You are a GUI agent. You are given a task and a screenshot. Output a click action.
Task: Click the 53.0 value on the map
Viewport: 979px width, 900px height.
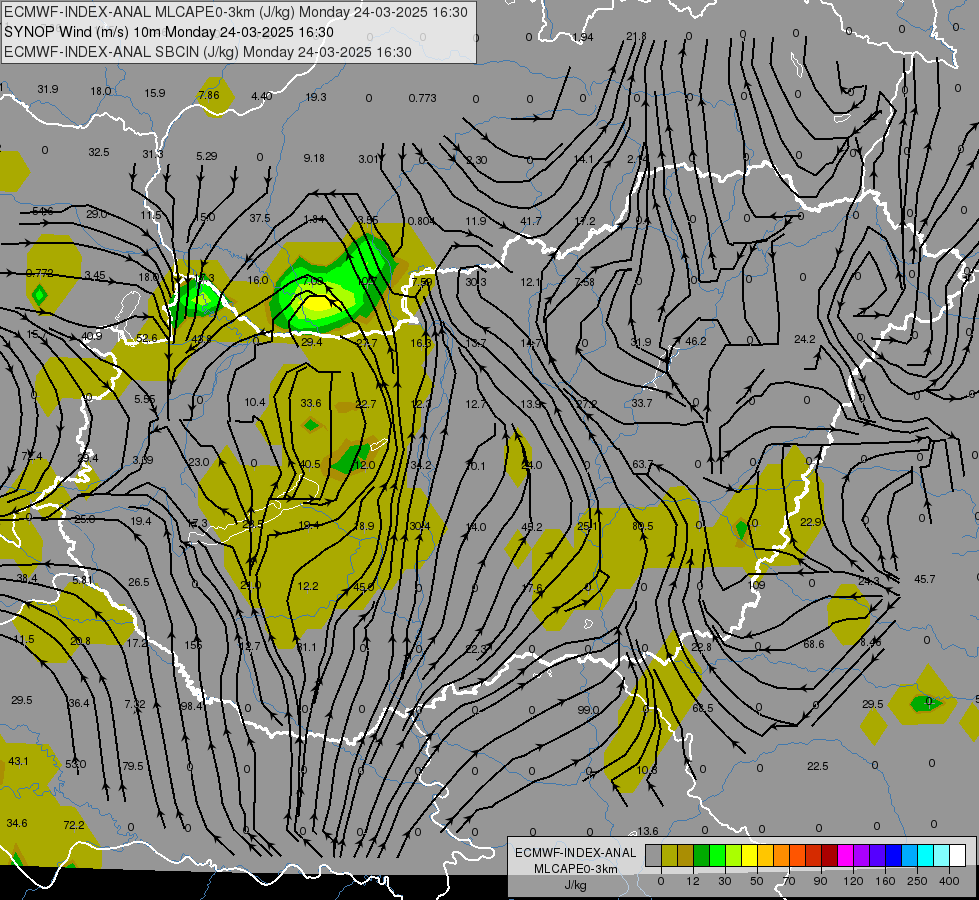point(76,764)
